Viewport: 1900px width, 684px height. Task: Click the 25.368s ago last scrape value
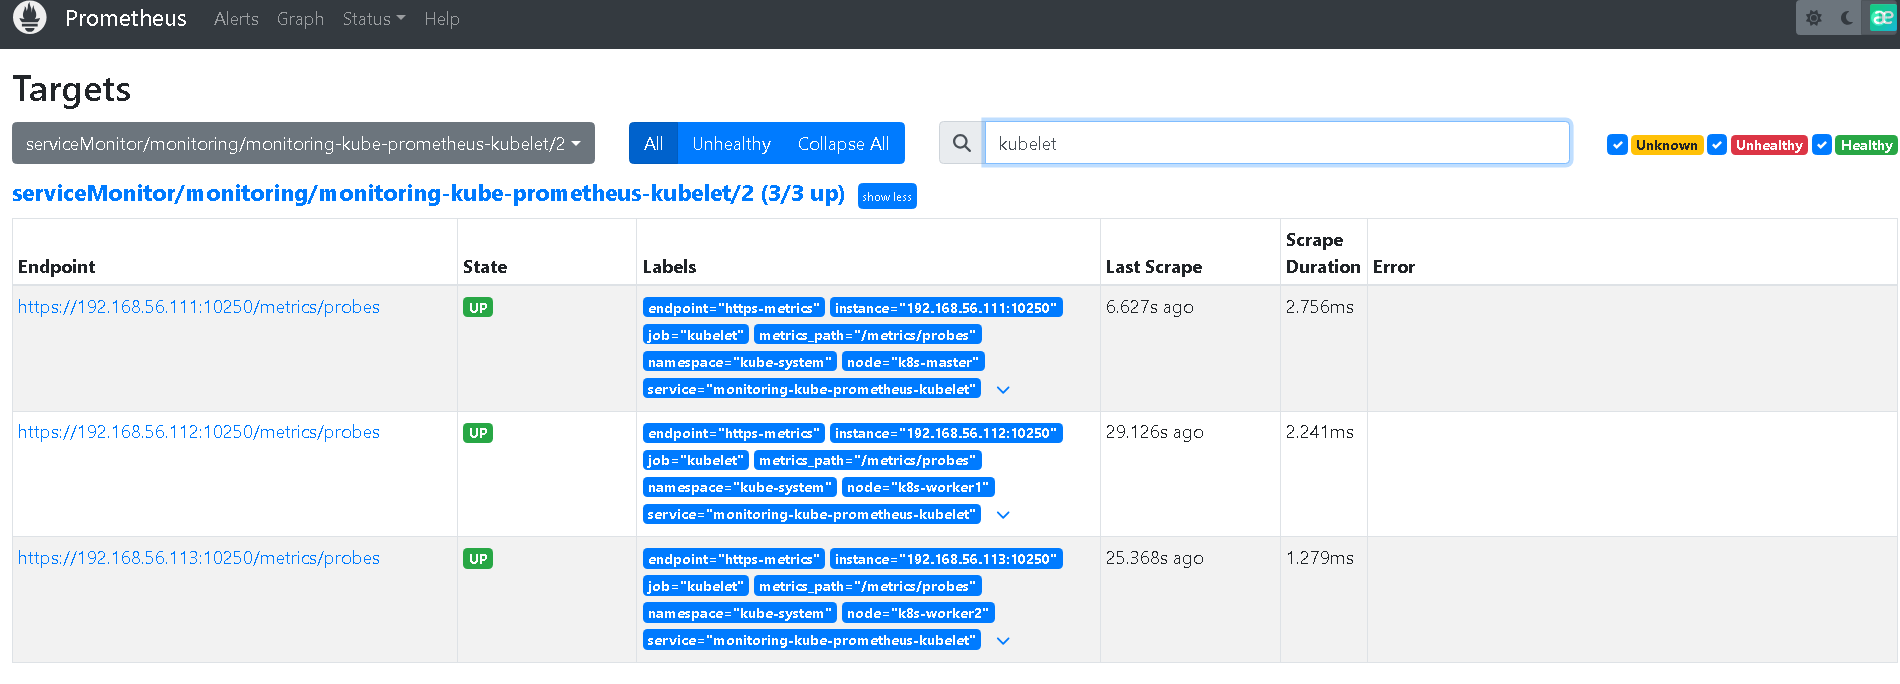pos(1154,558)
